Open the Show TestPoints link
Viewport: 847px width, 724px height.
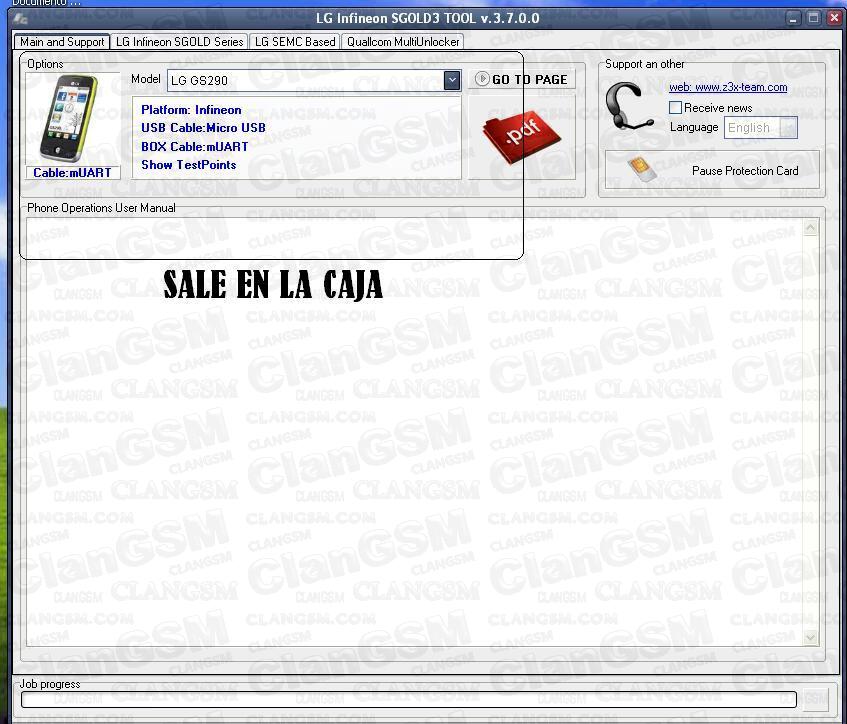(189, 165)
